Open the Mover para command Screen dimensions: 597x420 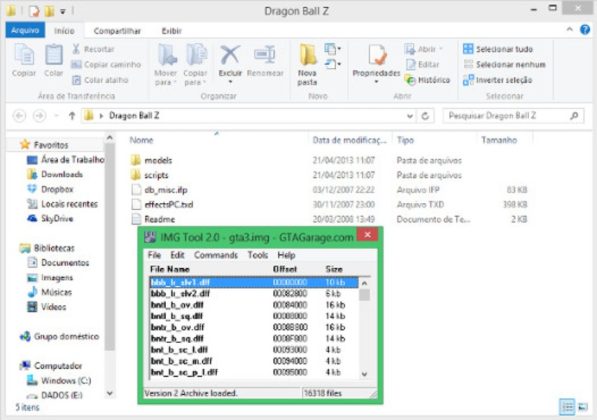166,65
